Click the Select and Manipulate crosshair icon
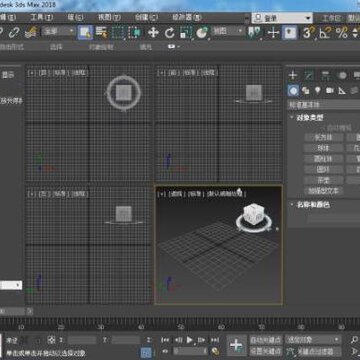This screenshot has width=360, height=360. point(273,32)
